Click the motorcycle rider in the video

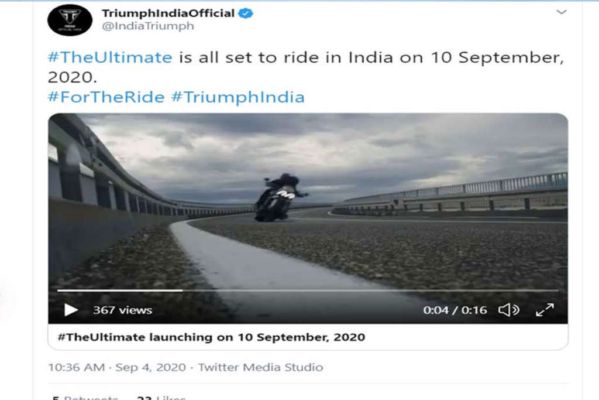(x=279, y=198)
